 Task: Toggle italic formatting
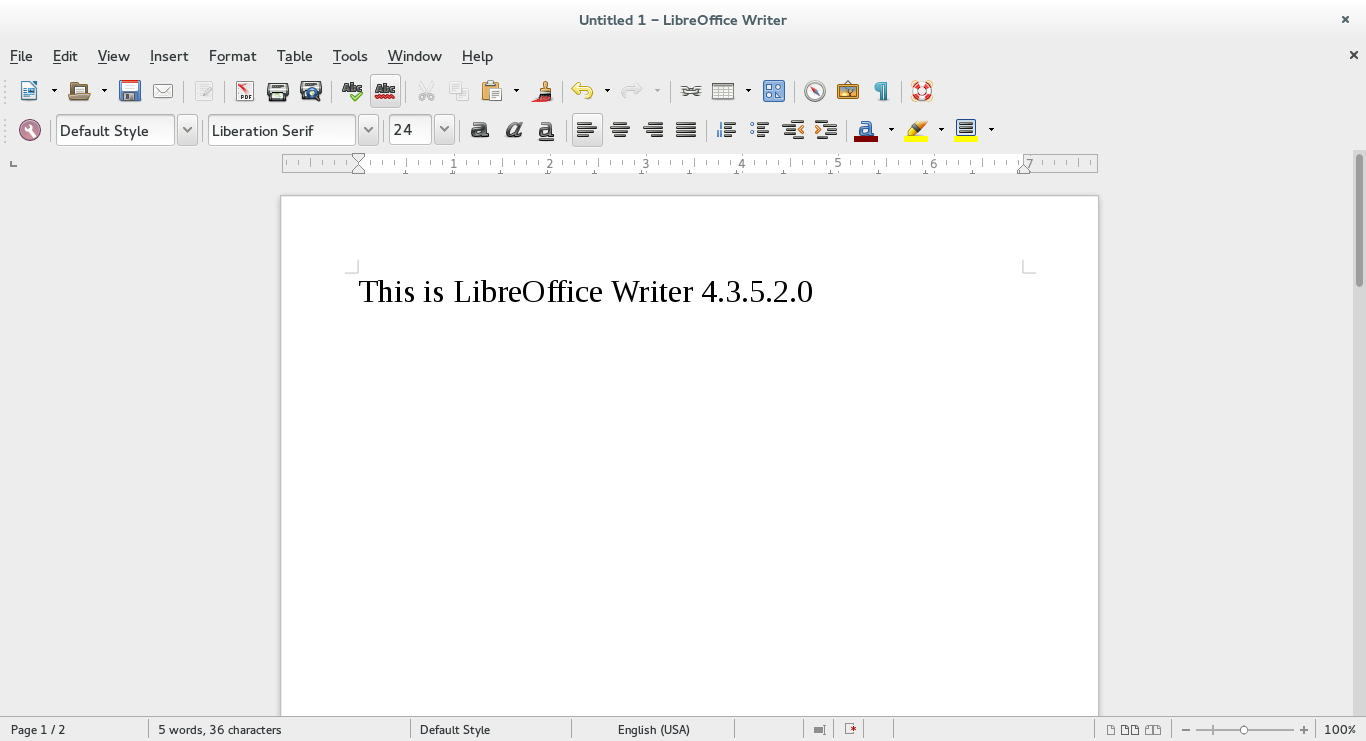click(x=513, y=130)
